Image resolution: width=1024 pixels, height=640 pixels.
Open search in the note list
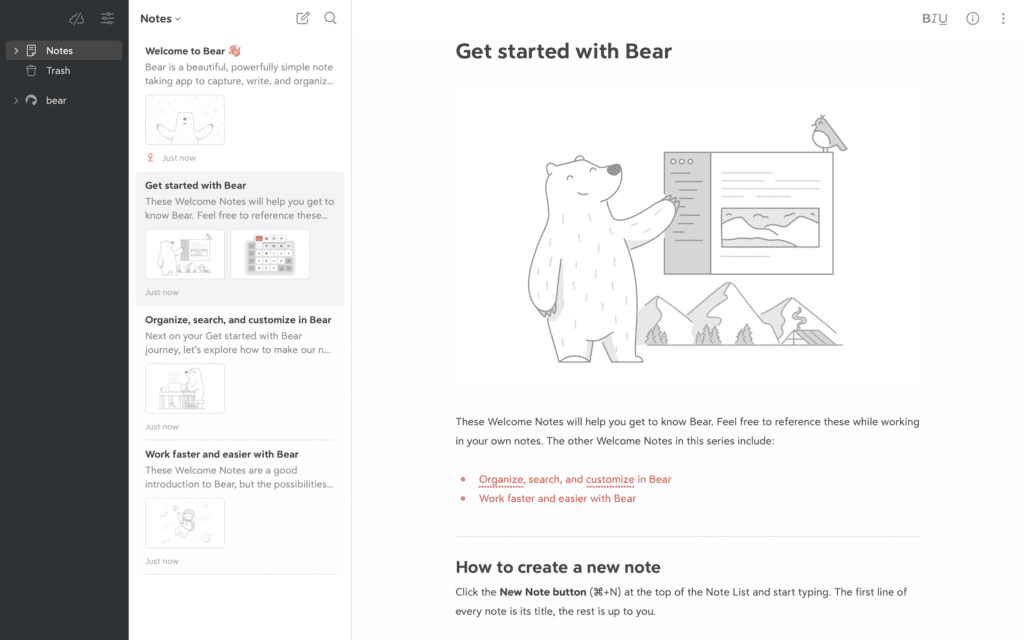click(x=330, y=18)
